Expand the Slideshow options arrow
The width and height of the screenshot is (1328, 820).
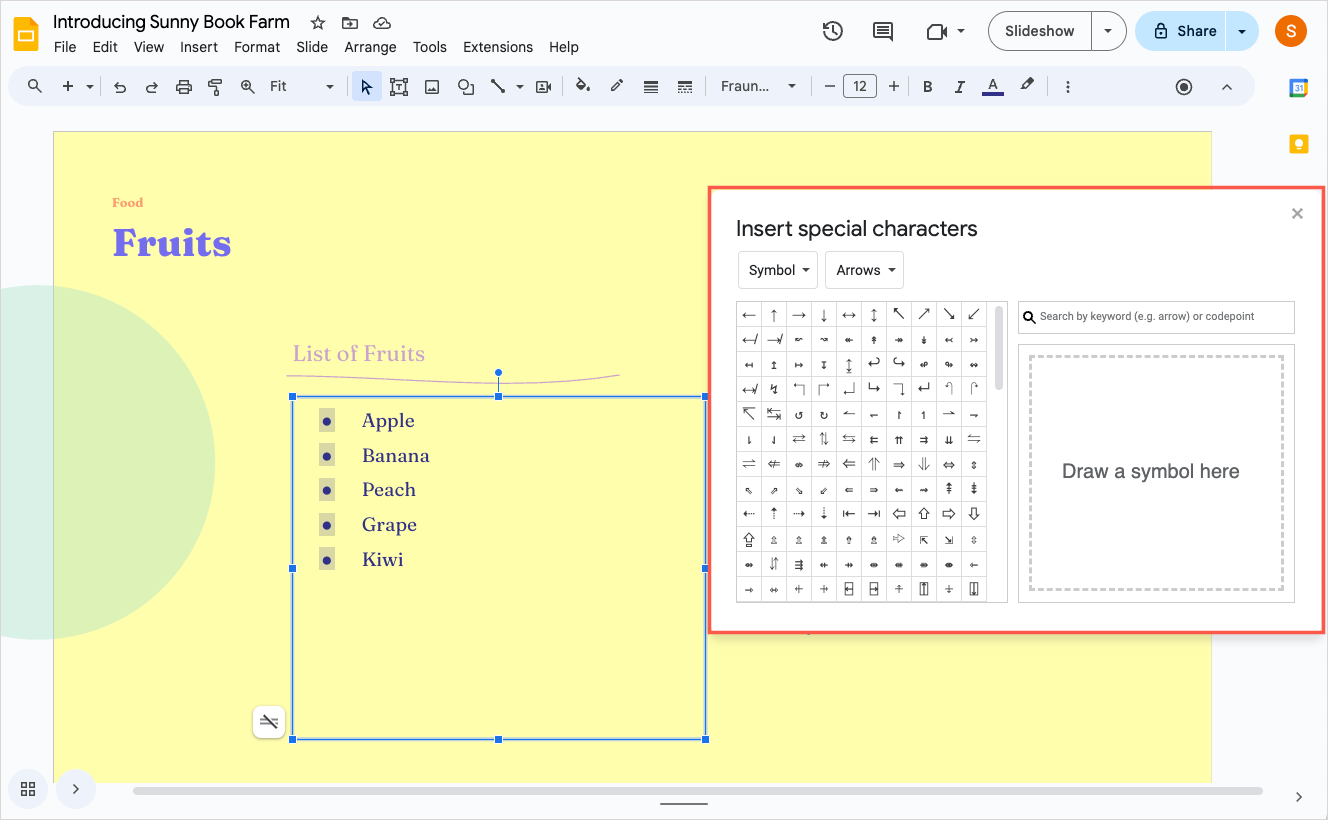click(1108, 31)
